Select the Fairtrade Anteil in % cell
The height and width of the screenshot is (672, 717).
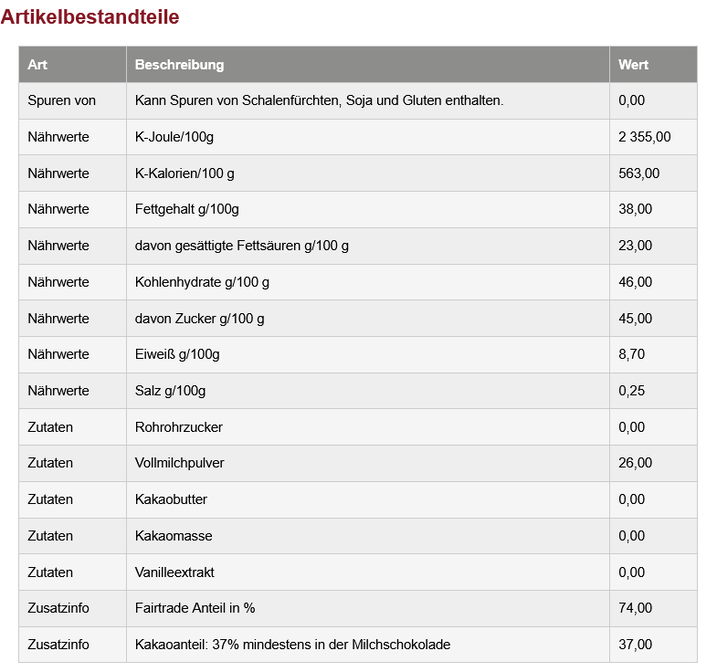click(x=195, y=608)
